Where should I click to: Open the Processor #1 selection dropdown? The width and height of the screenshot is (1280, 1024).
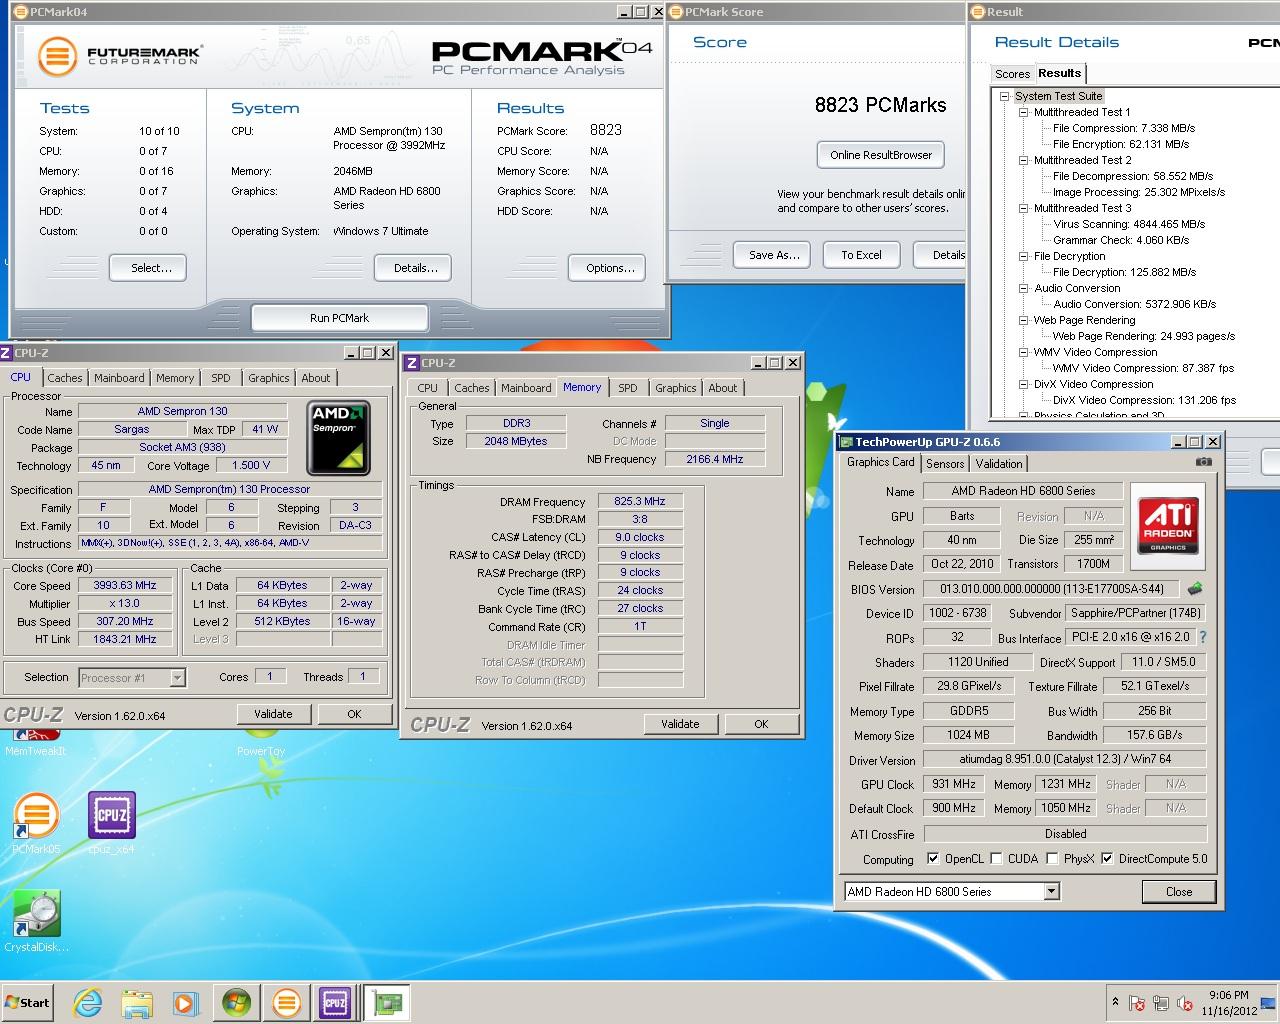pos(177,678)
